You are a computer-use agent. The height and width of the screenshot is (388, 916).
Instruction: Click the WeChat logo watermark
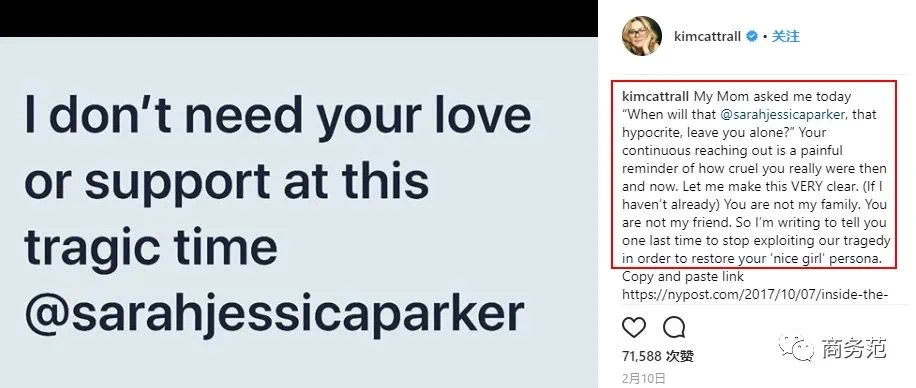796,349
